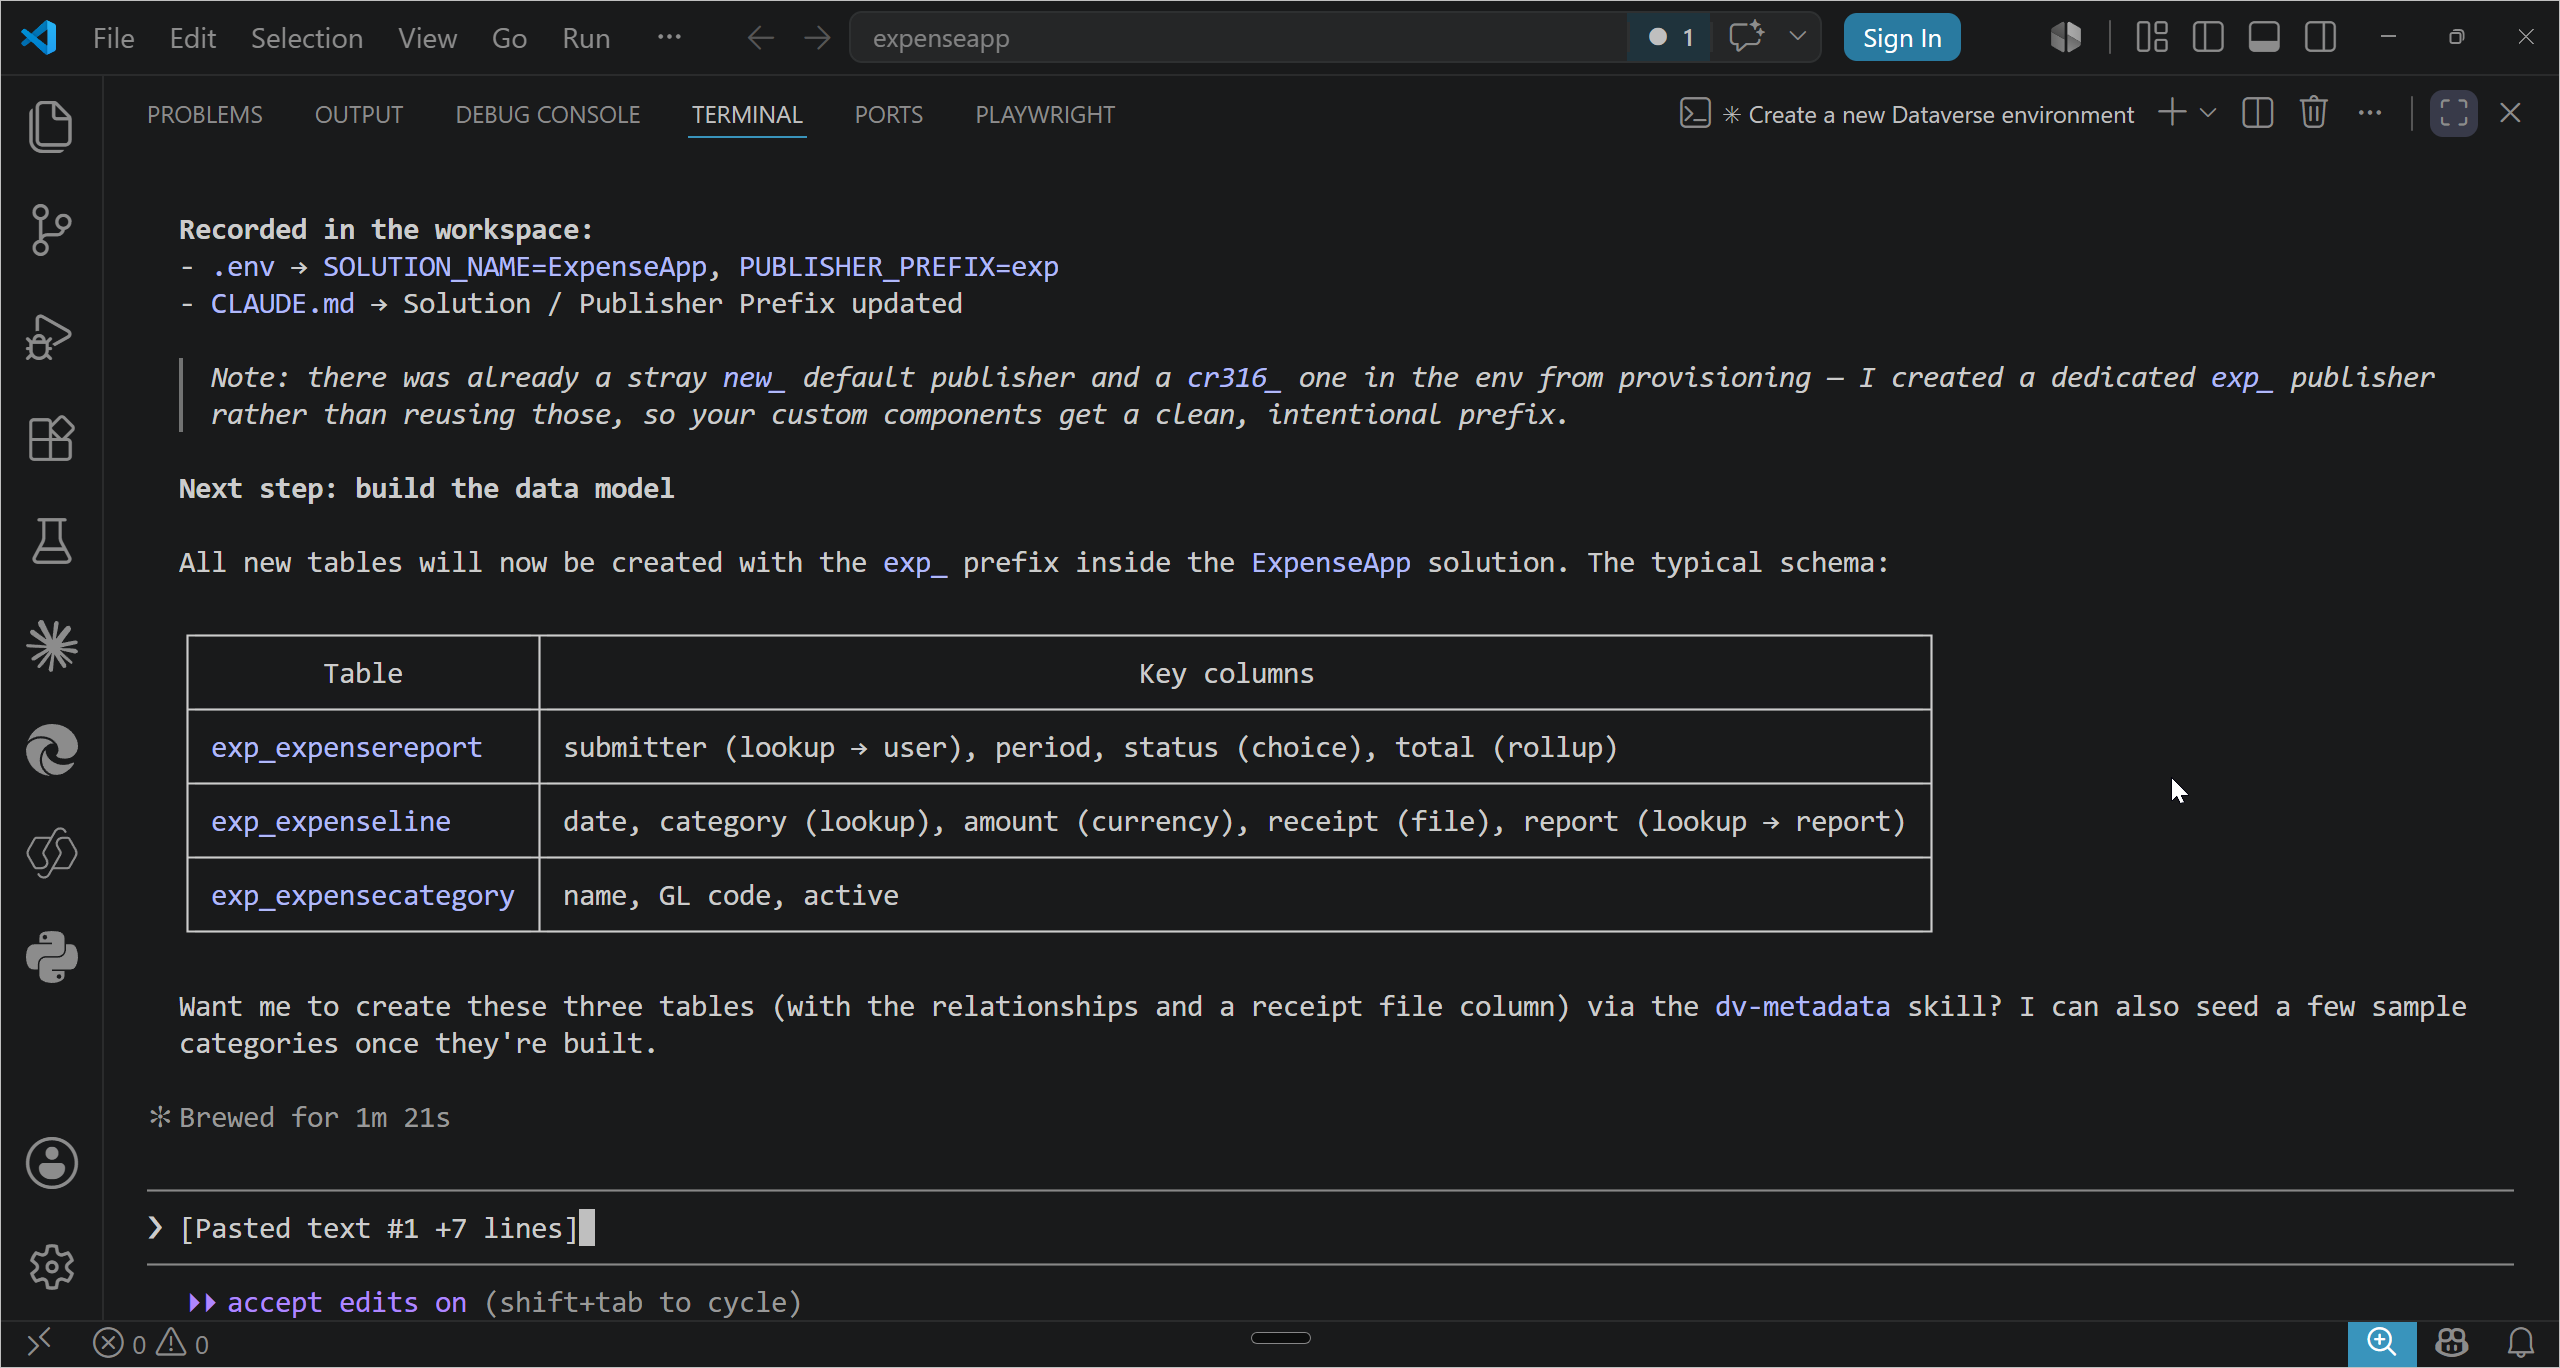
Task: Click the accept edits on mode text
Action: (x=347, y=1302)
